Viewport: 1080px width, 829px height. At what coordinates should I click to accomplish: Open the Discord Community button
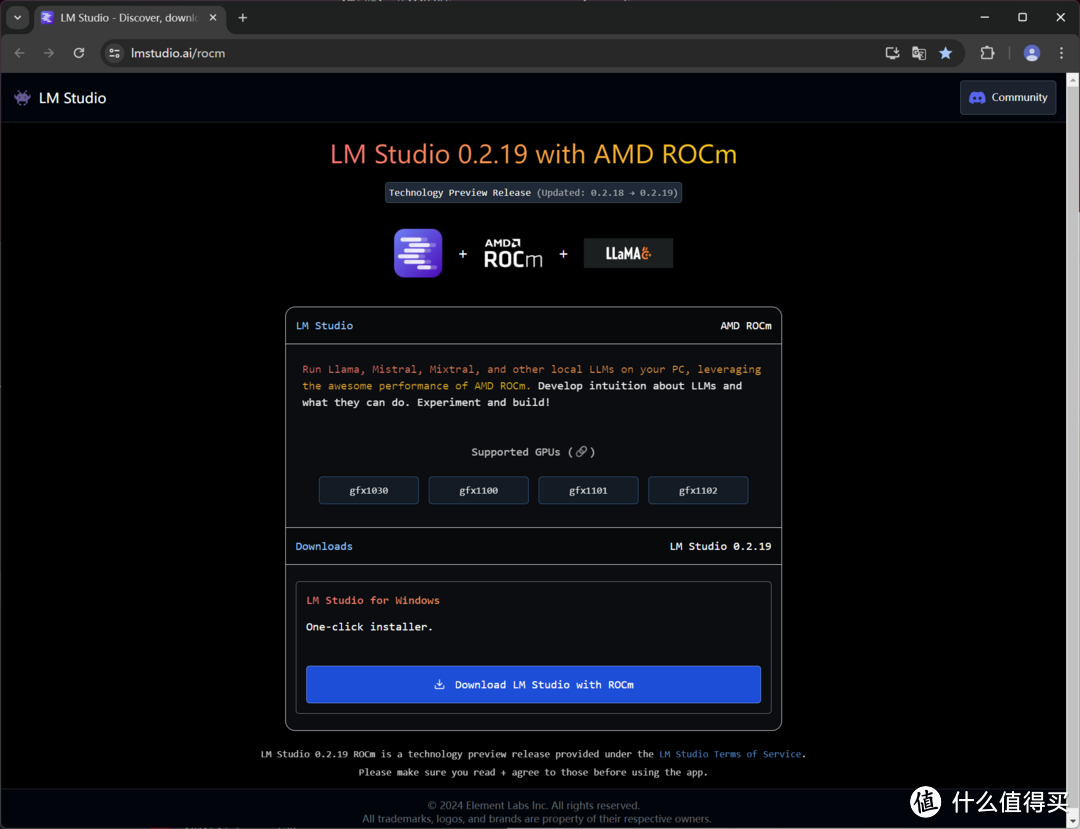click(x=1008, y=98)
